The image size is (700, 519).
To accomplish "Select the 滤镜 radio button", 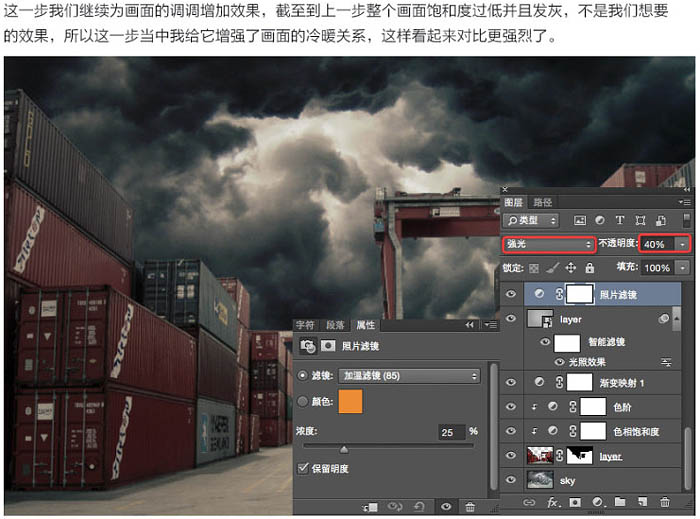I will click(x=303, y=376).
